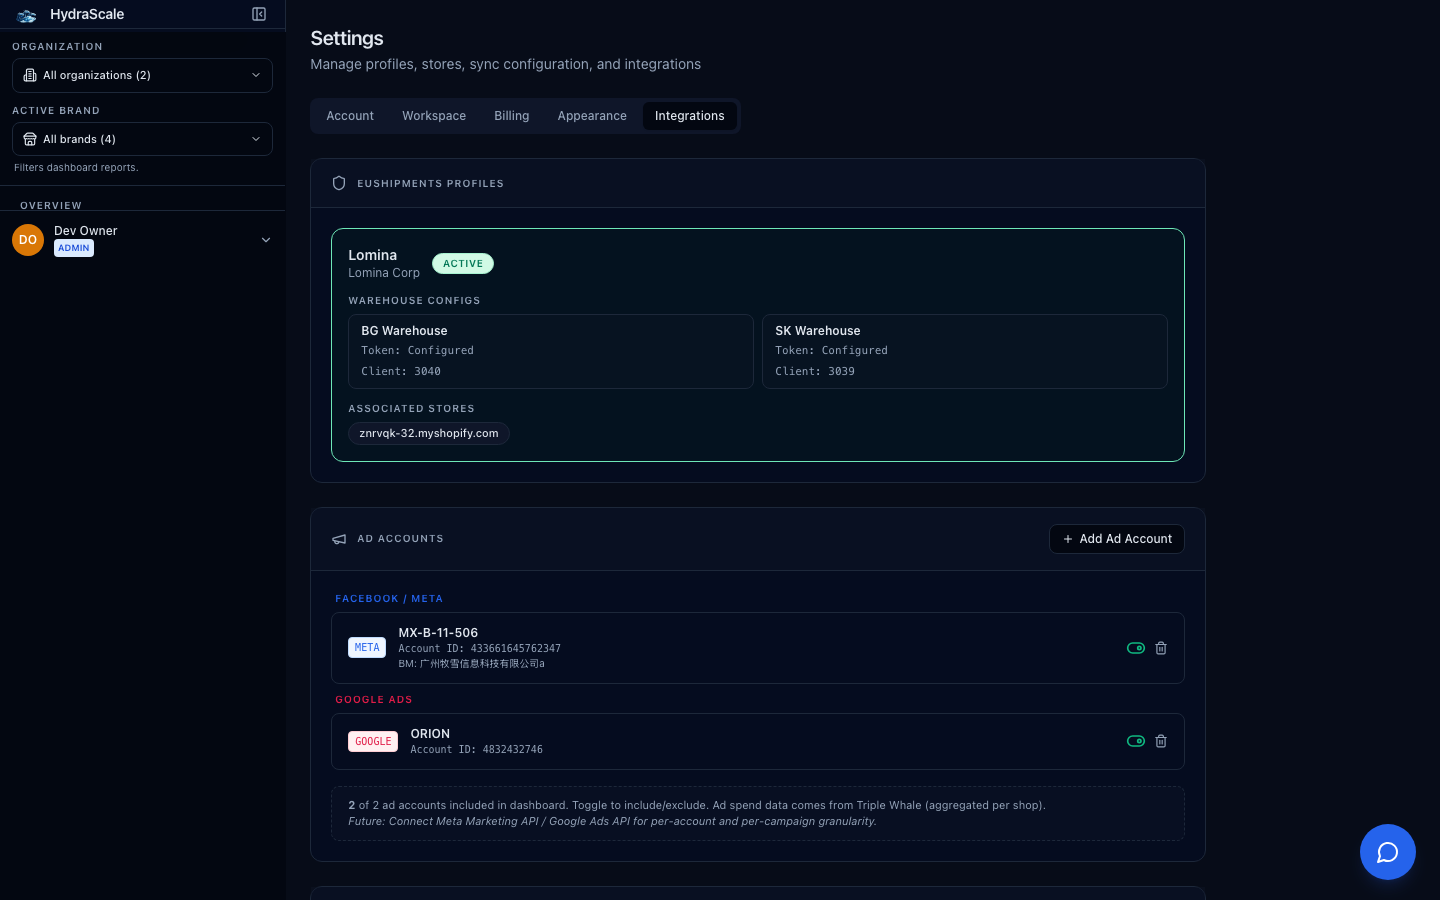
Task: Click the WAREHOUSE CONFIGS label
Action: [x=414, y=301]
